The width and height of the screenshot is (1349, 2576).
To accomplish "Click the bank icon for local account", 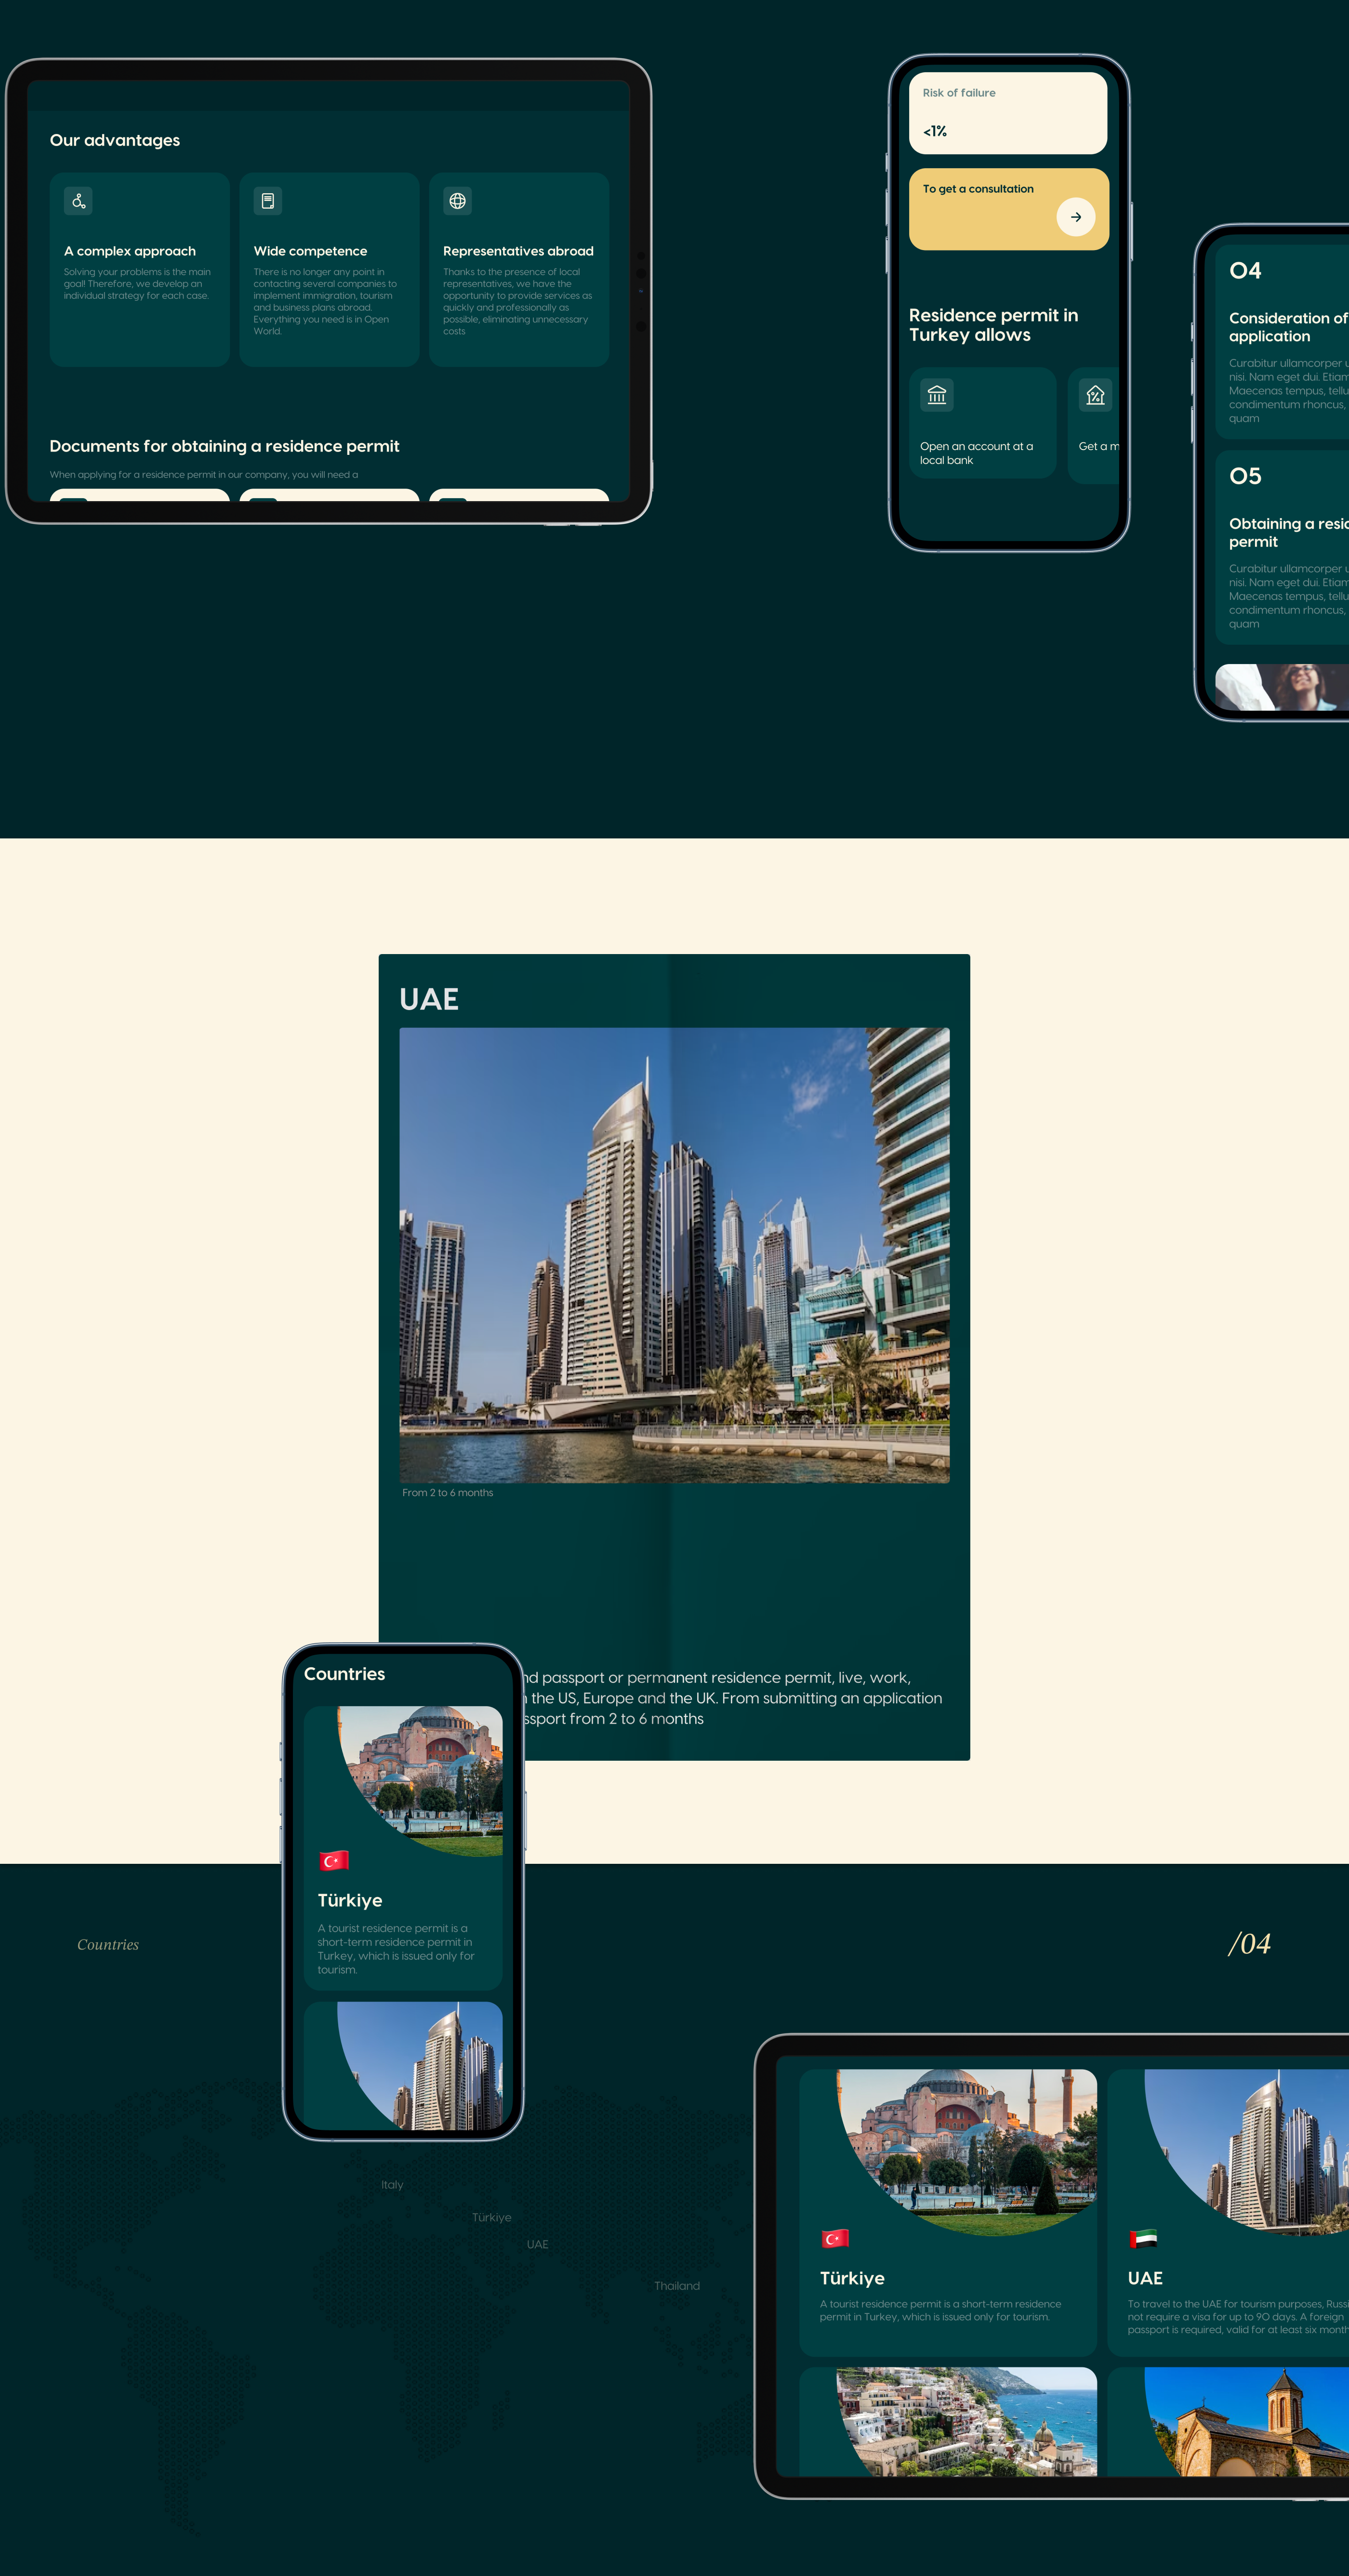I will click(936, 395).
